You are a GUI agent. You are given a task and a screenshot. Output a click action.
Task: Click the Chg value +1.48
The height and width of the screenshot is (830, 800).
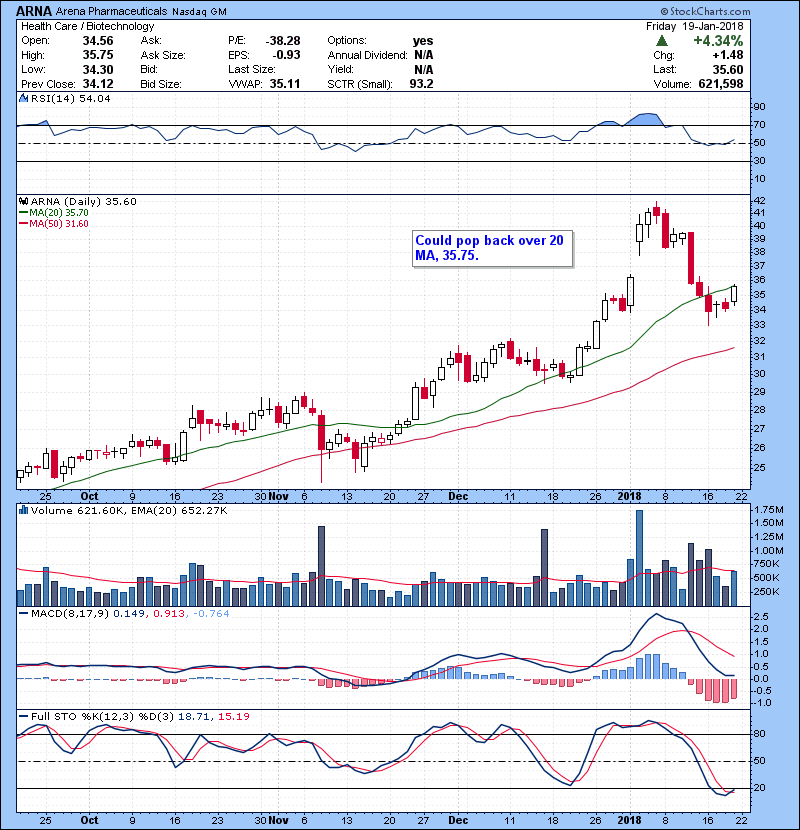pyautogui.click(x=727, y=55)
